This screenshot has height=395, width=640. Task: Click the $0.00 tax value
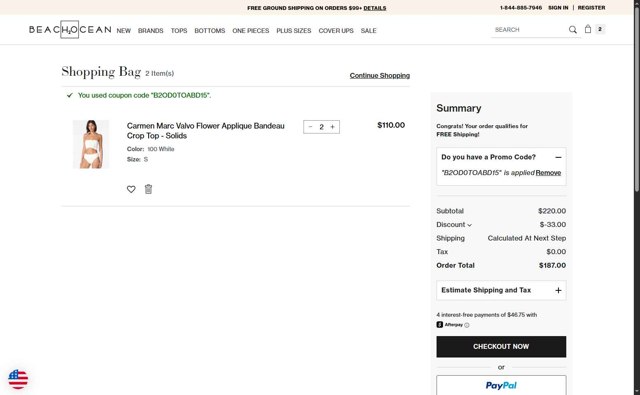[x=556, y=252]
